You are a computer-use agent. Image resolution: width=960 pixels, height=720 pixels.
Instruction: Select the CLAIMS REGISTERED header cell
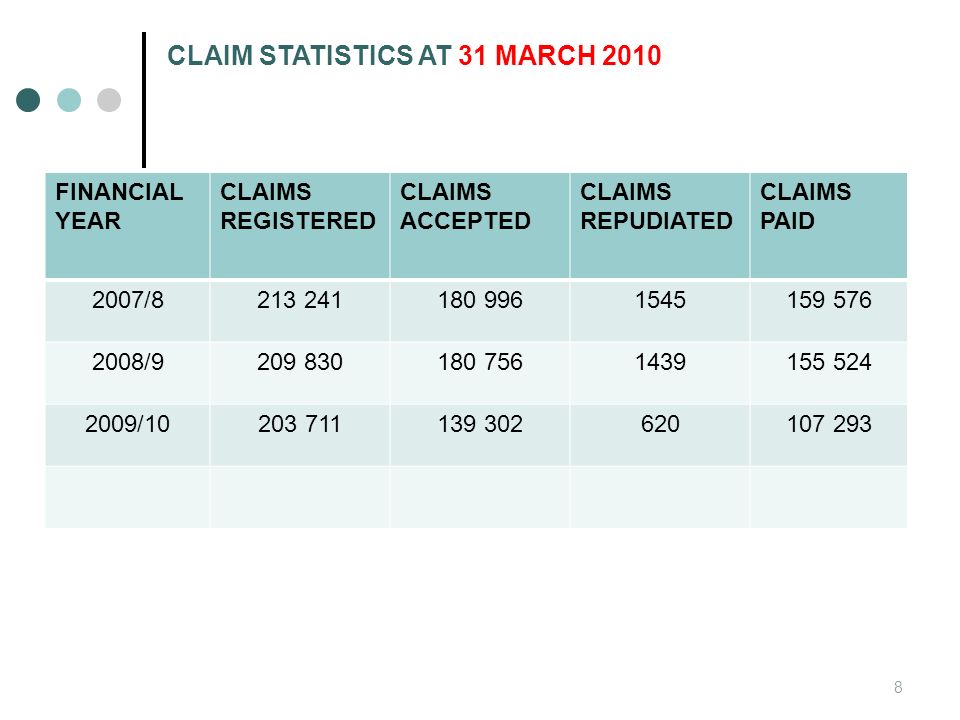(300, 226)
